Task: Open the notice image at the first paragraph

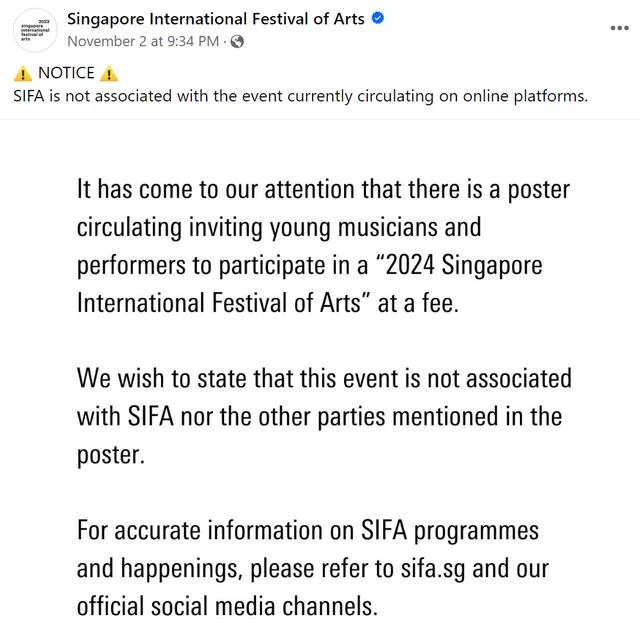Action: tap(323, 246)
